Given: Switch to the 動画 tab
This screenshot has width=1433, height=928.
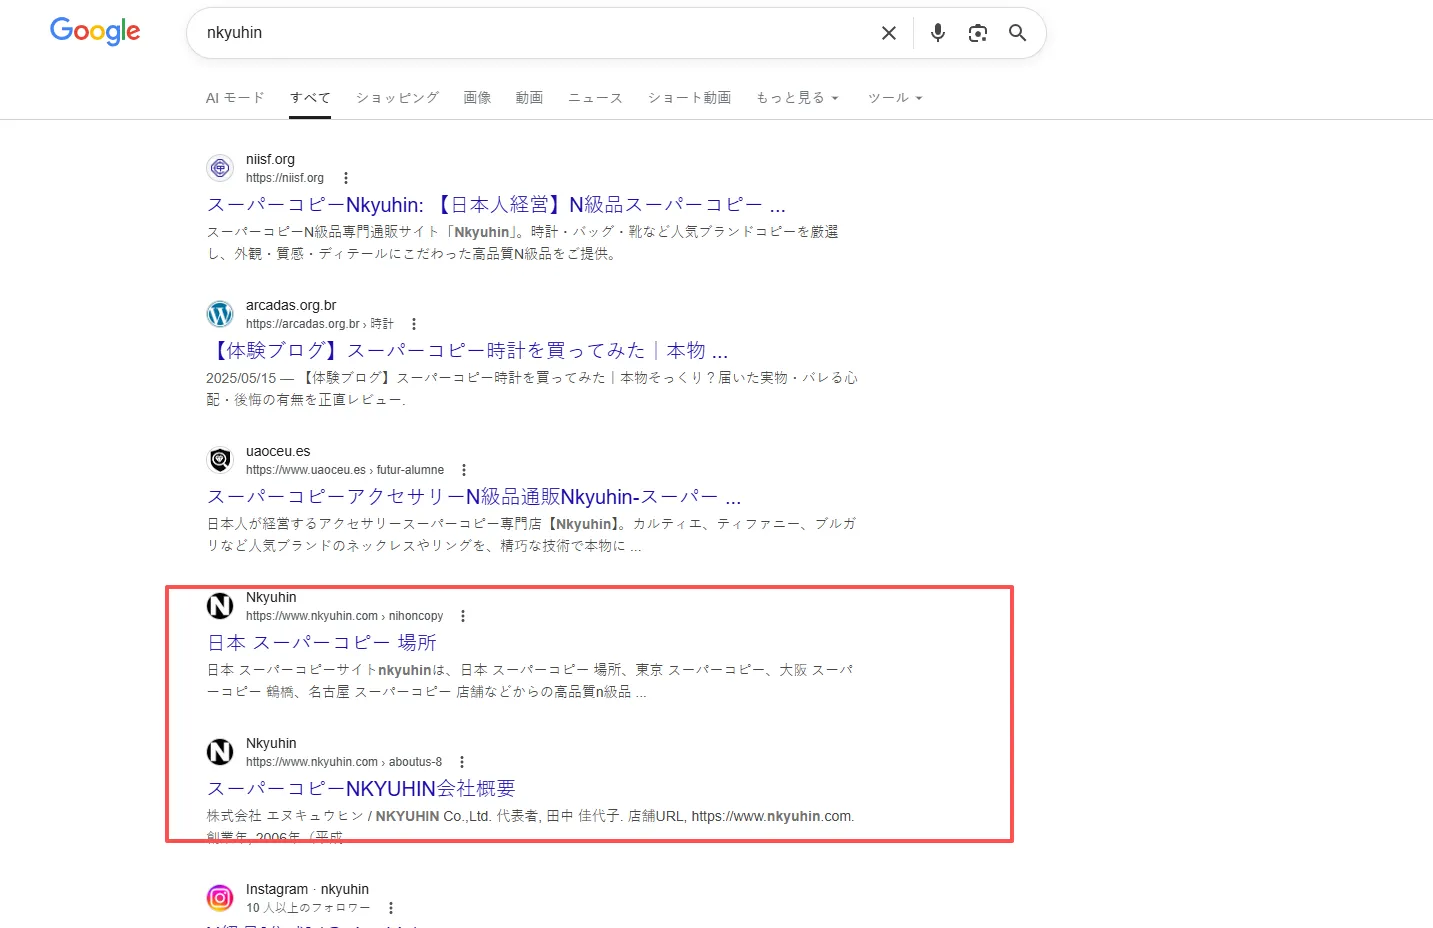Looking at the screenshot, I should 529,98.
